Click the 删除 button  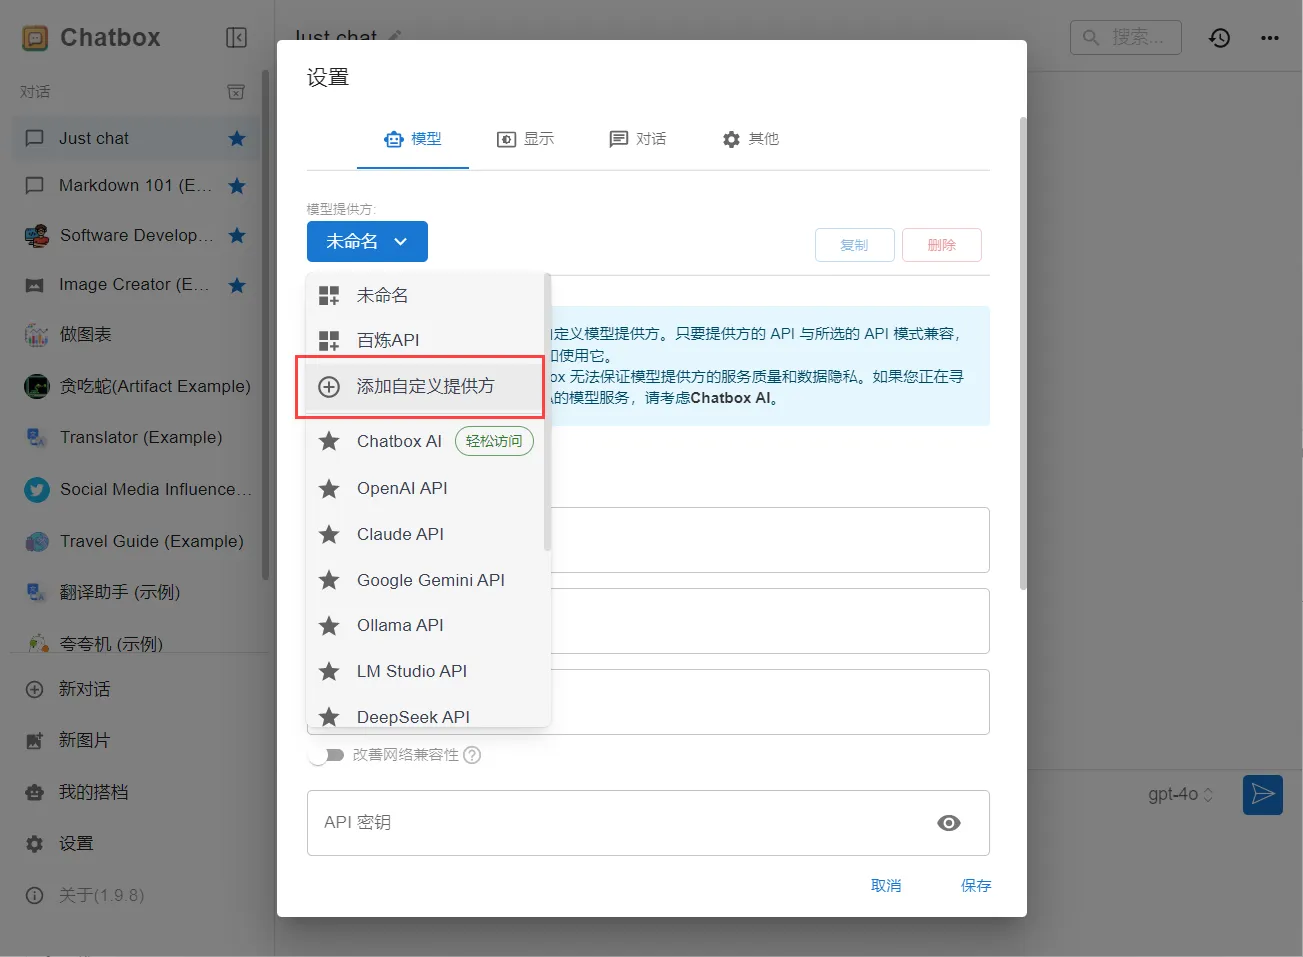tap(942, 245)
